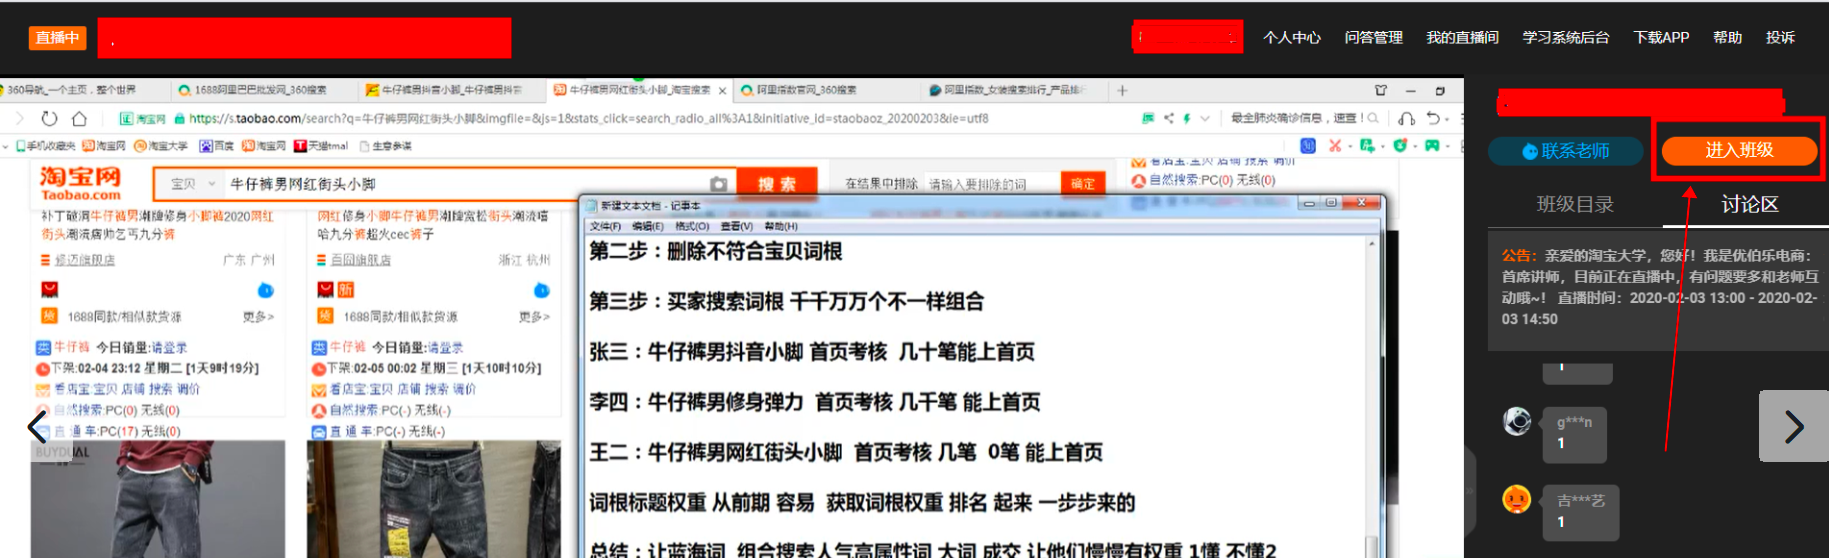
Task: Click the share icon in address bar
Action: (x=1168, y=118)
